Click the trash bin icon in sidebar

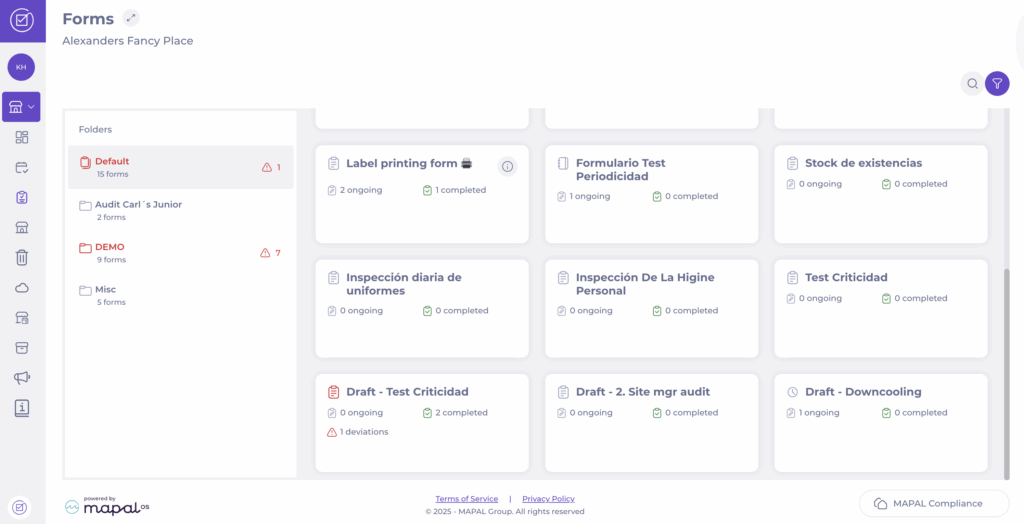tap(21, 258)
